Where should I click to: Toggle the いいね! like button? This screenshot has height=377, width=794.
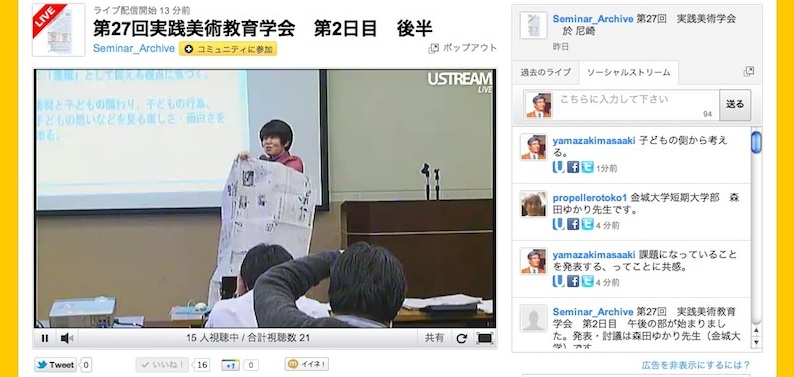point(162,365)
